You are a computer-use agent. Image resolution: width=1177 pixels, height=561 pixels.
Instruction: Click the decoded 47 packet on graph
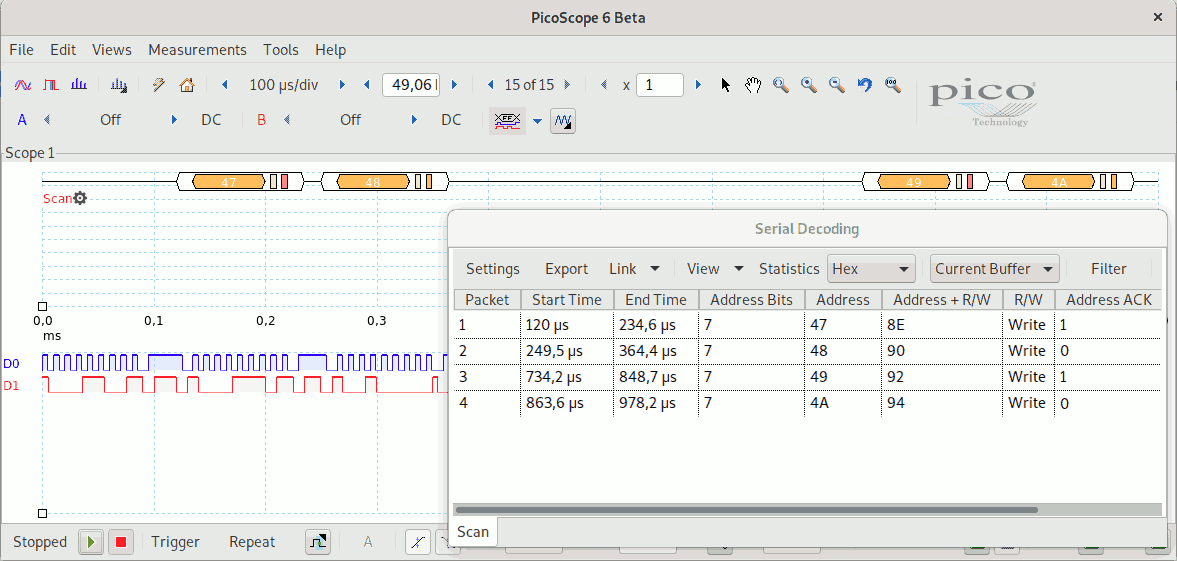229,182
